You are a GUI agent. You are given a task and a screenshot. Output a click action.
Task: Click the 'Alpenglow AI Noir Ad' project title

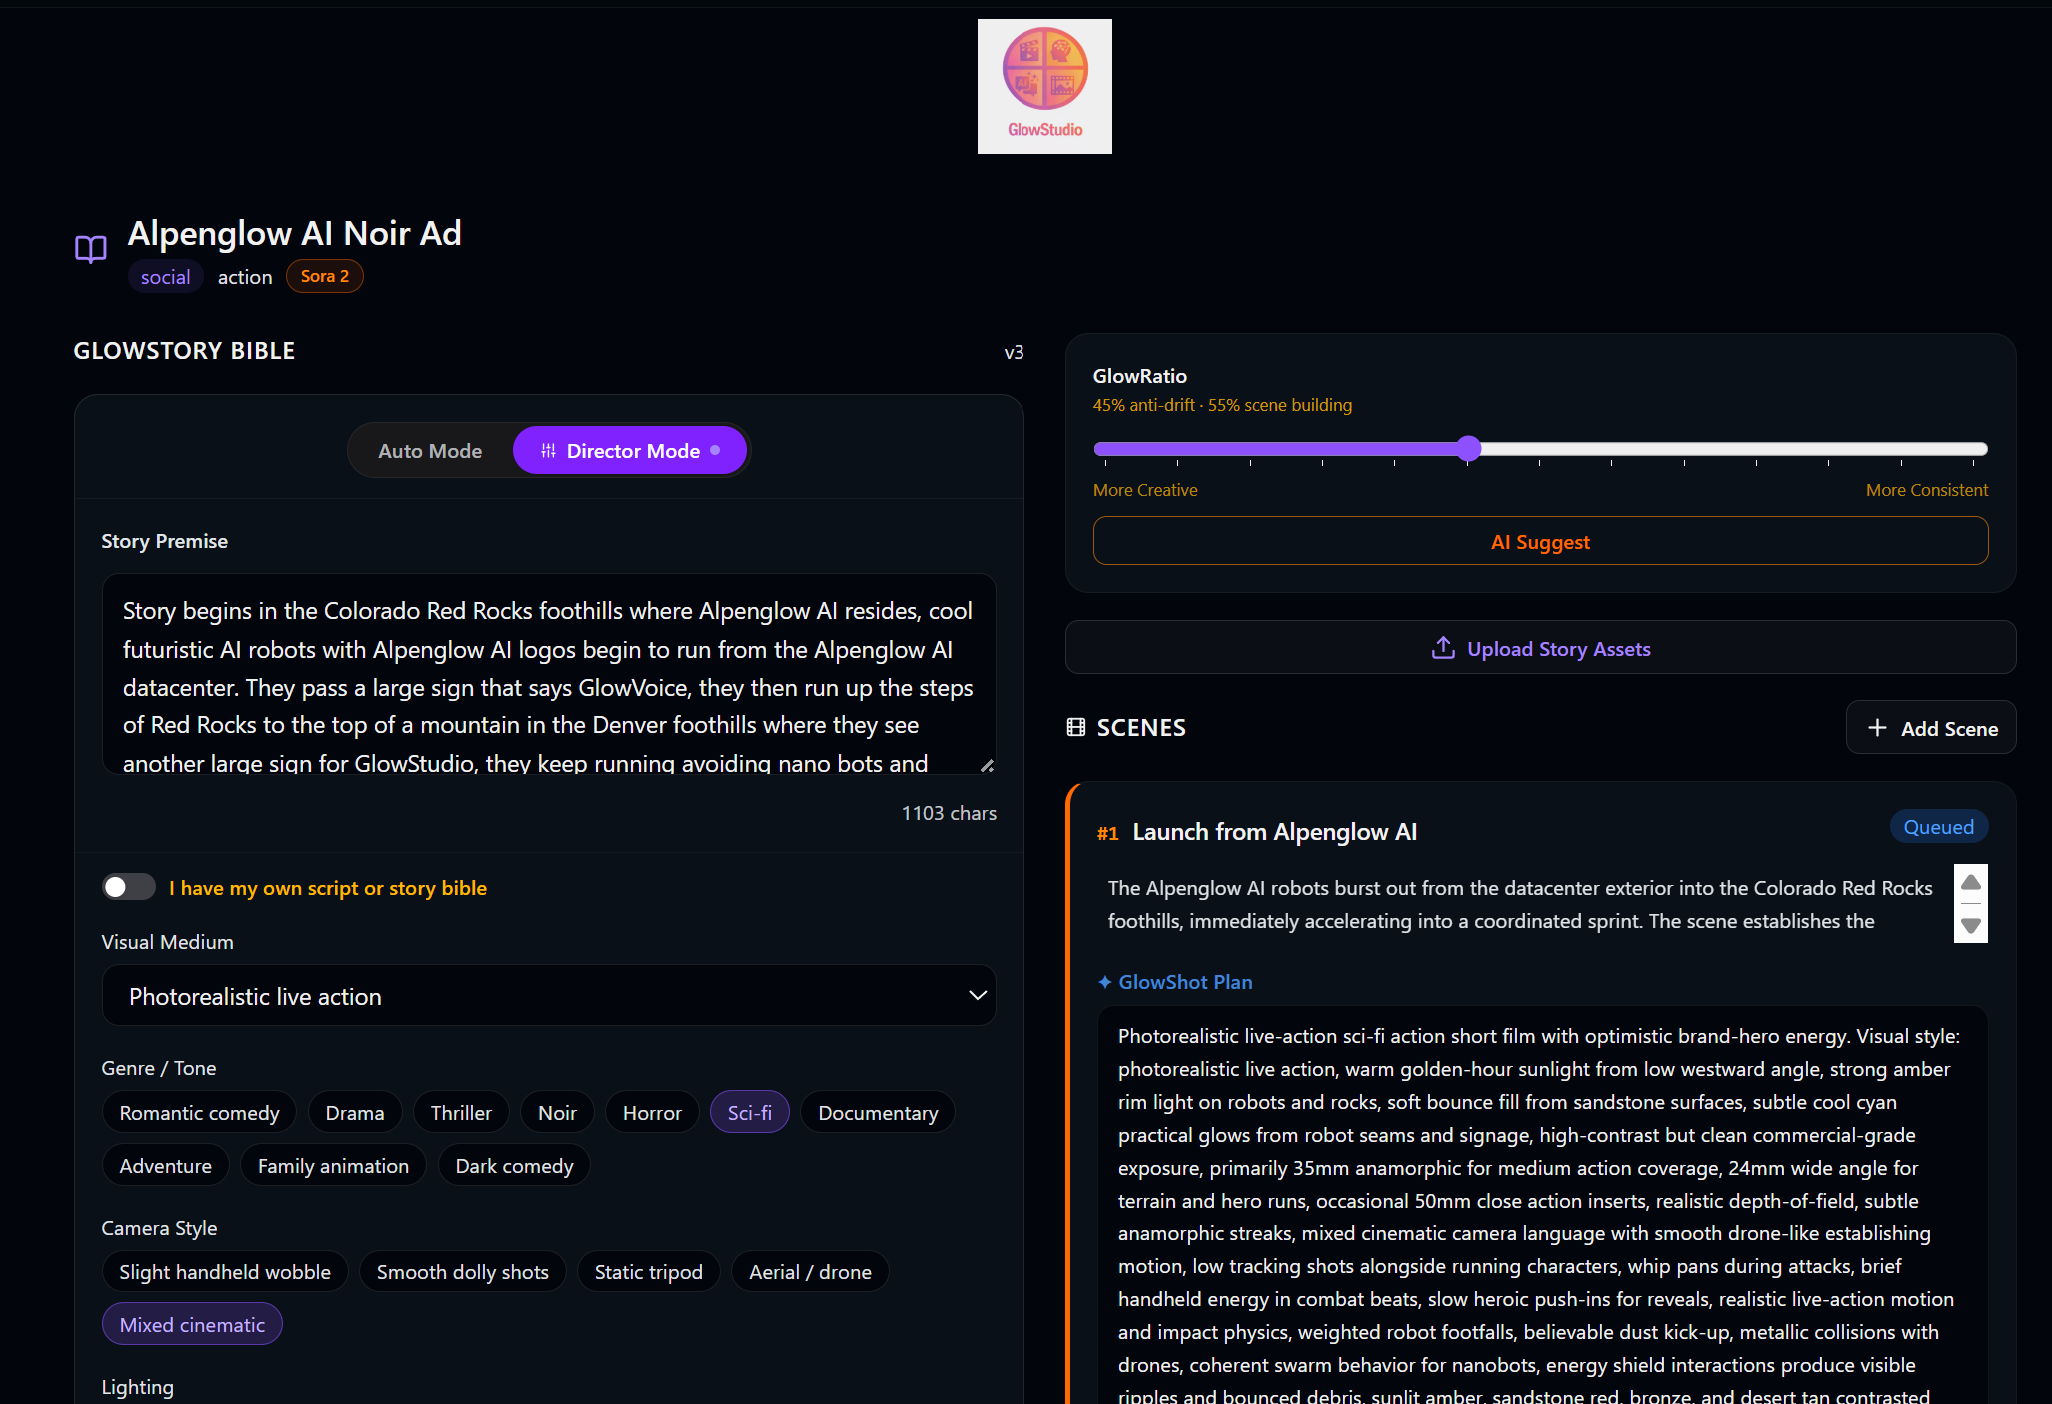[295, 233]
